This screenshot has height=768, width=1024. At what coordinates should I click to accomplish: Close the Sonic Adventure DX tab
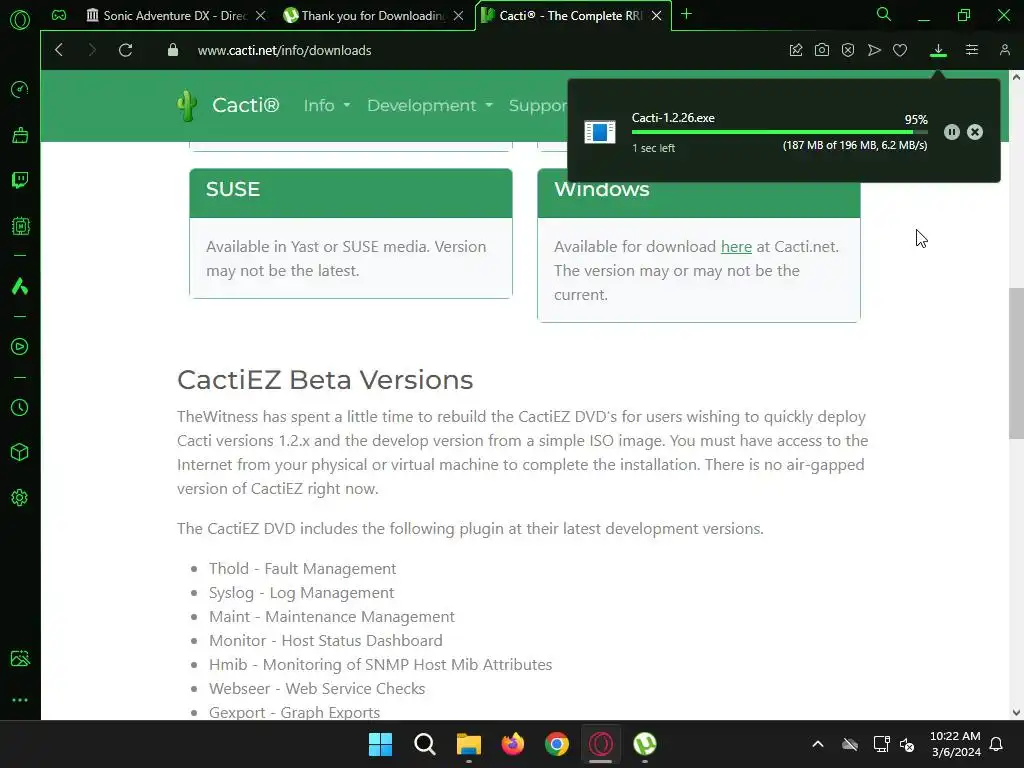tap(261, 16)
